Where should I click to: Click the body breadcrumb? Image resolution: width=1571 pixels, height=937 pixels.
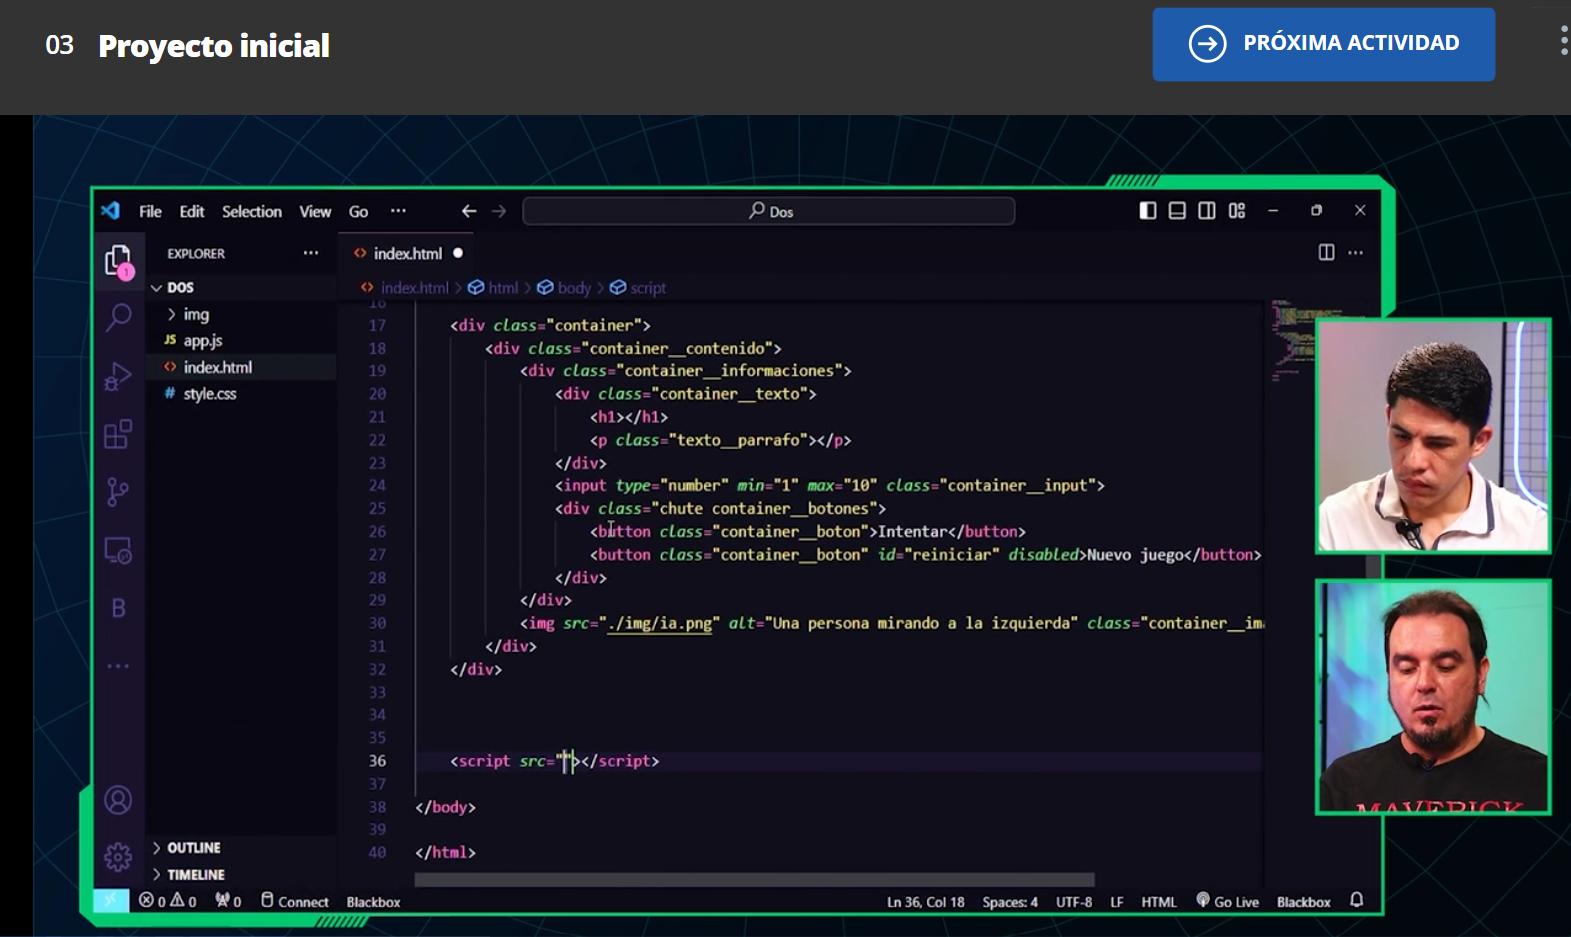(x=574, y=288)
